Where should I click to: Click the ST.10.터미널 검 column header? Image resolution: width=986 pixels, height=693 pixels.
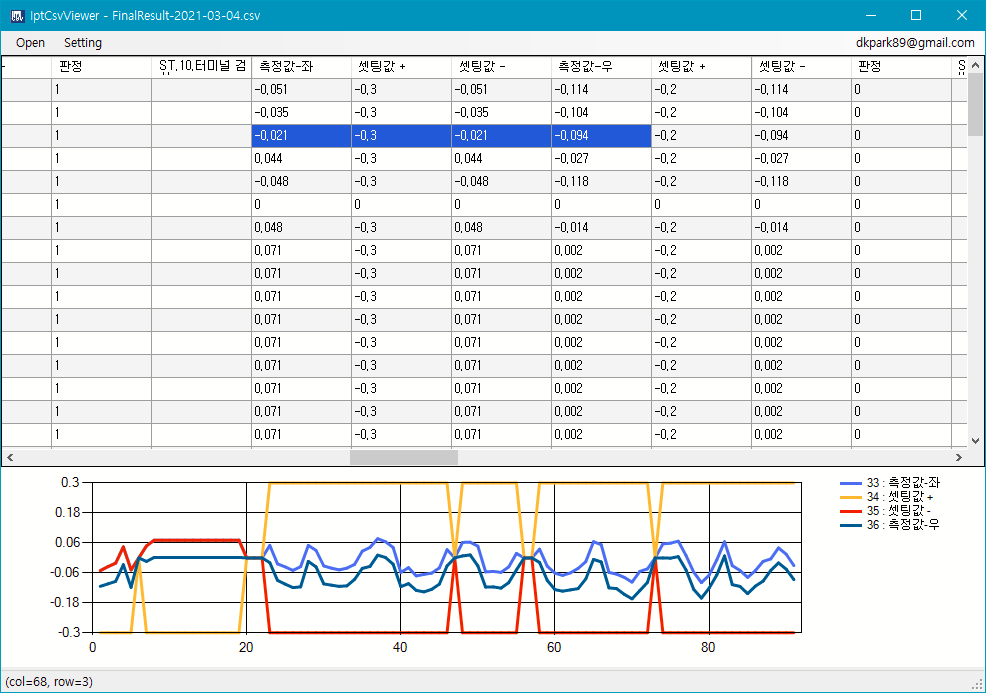click(x=201, y=67)
